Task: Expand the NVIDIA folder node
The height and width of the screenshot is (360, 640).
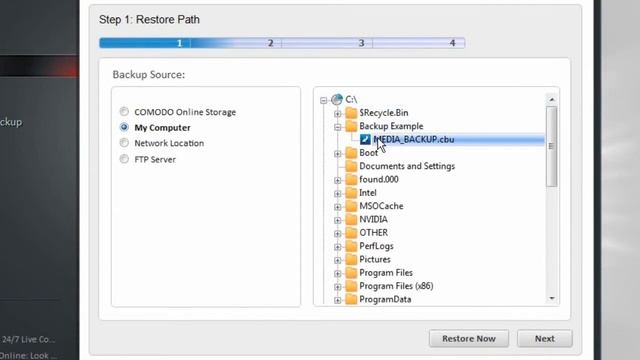Action: tap(338, 220)
